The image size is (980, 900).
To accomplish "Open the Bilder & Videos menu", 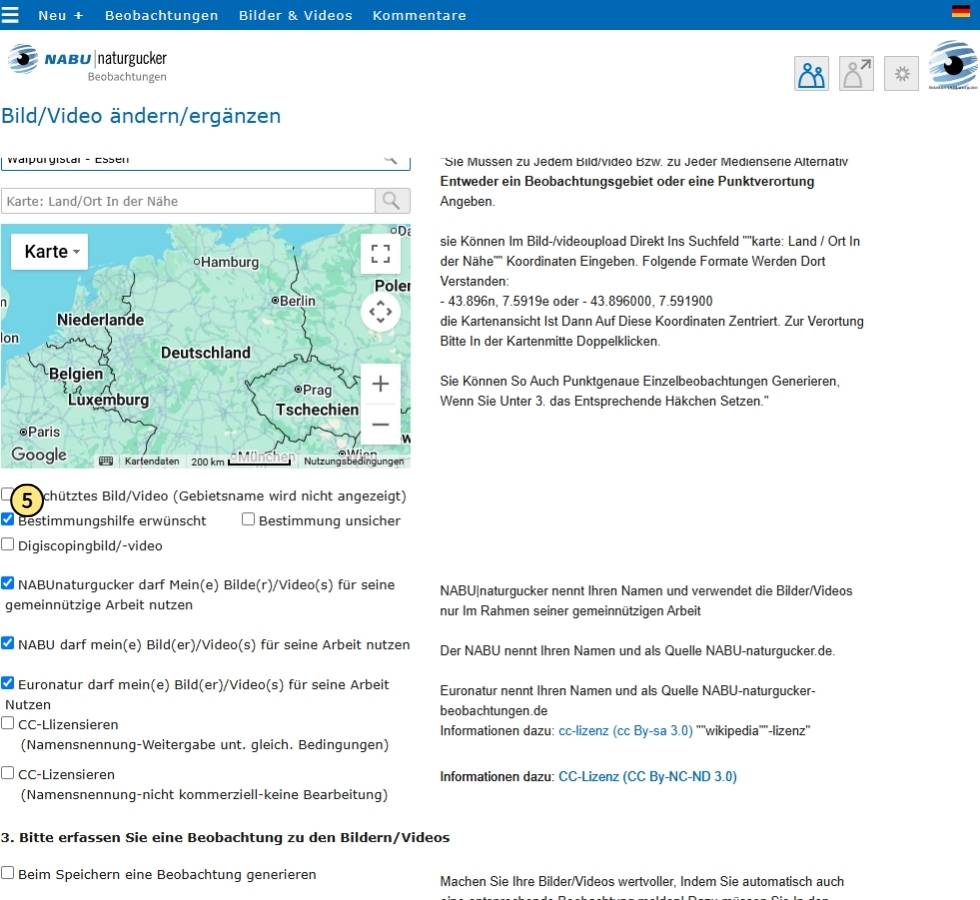I will 296,15.
